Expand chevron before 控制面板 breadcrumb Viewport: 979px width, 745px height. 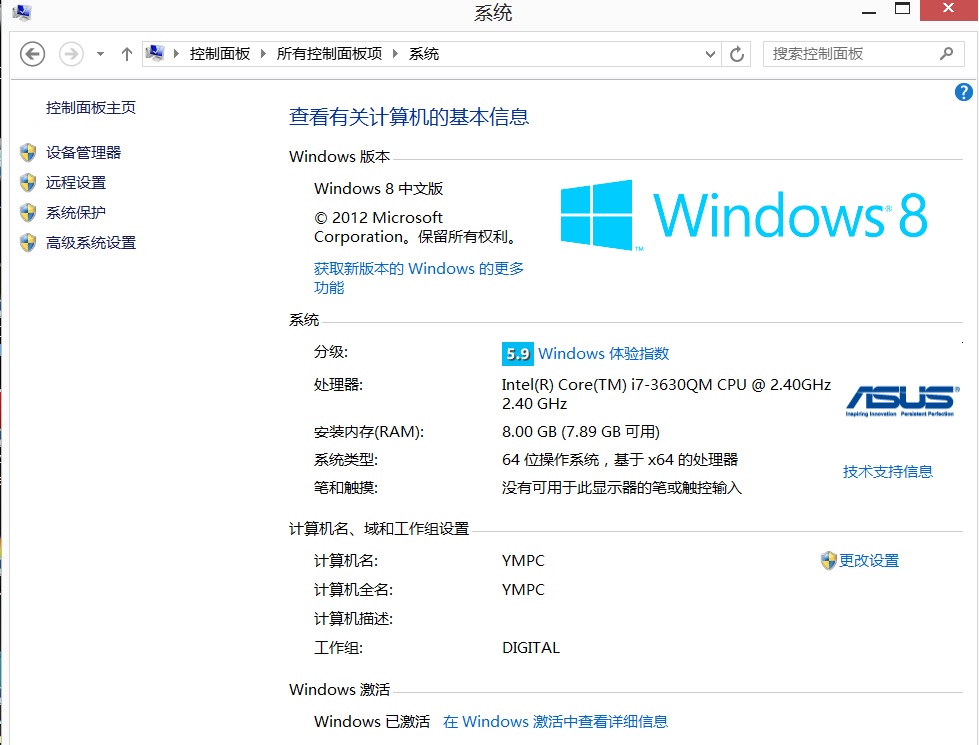tap(176, 54)
